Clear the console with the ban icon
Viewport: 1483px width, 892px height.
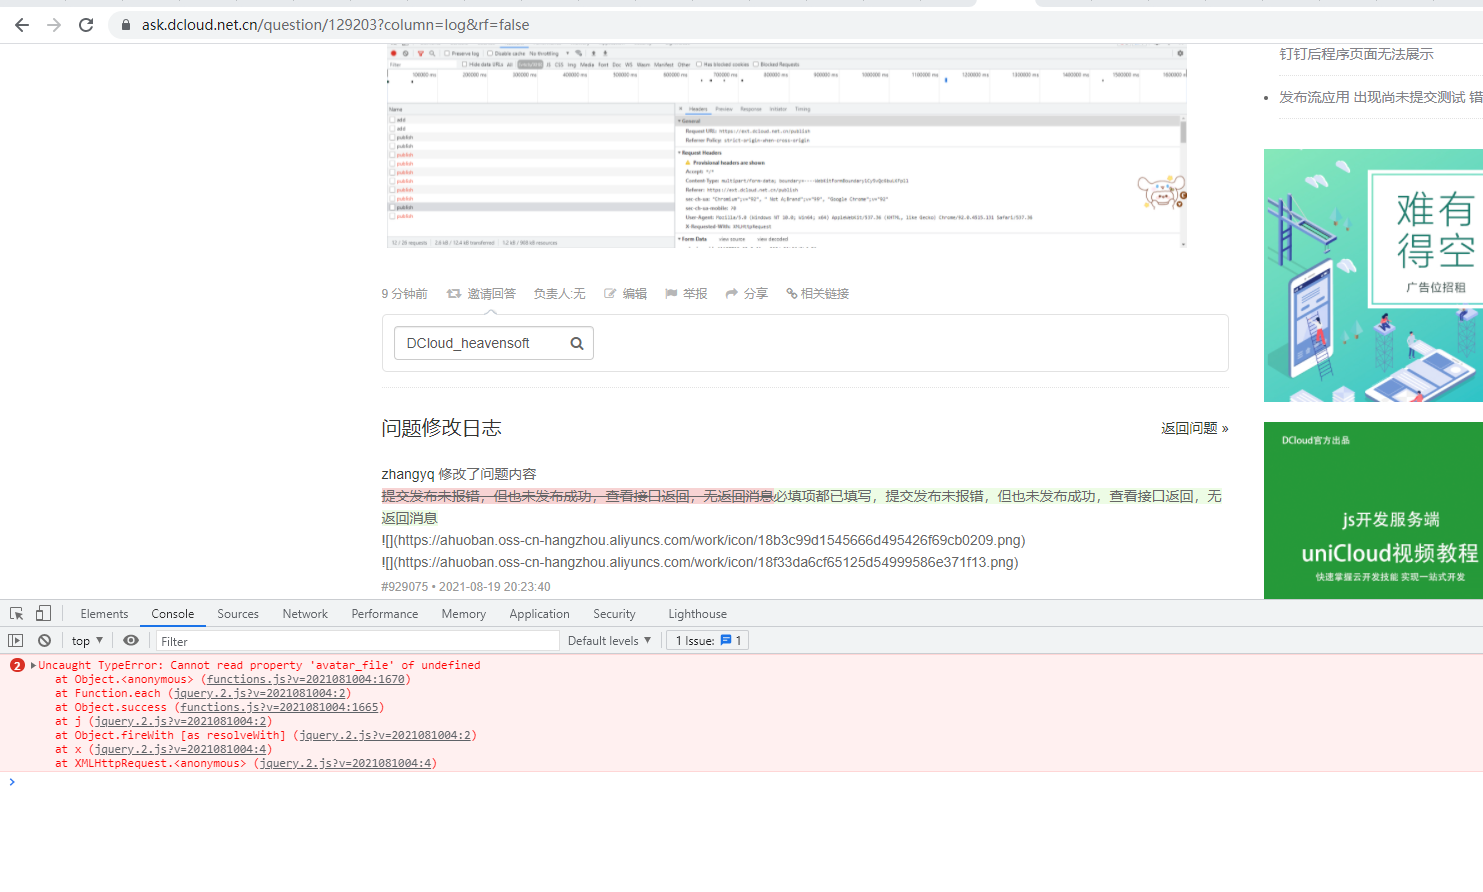pyautogui.click(x=44, y=641)
